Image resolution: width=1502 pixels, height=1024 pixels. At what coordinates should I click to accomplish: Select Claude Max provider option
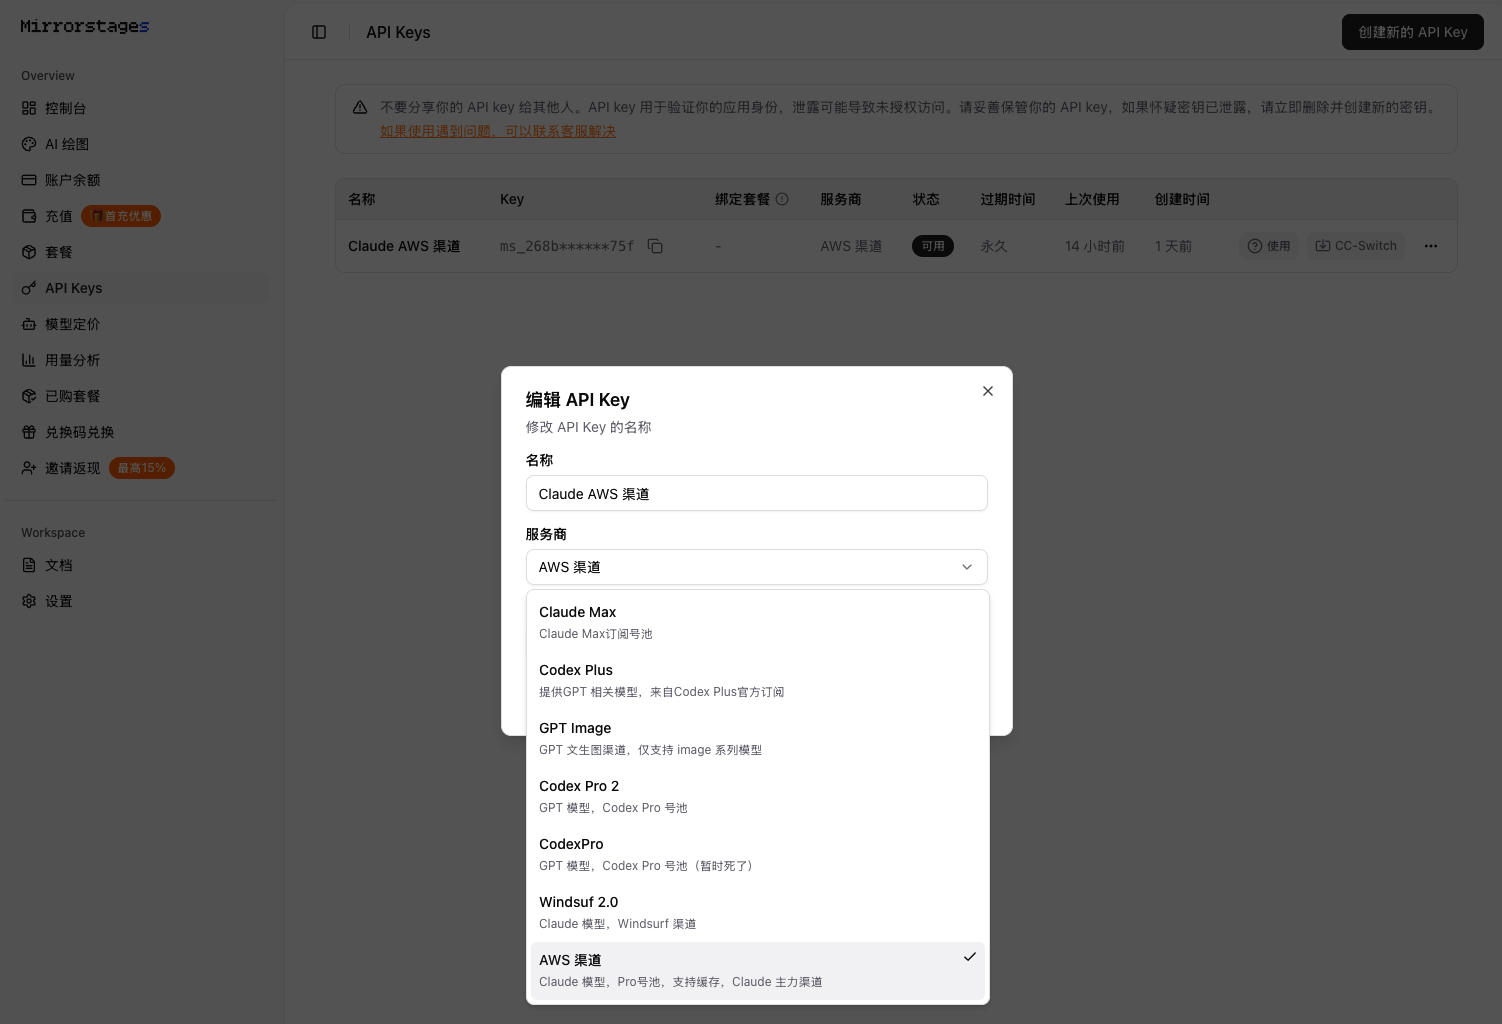click(x=758, y=622)
